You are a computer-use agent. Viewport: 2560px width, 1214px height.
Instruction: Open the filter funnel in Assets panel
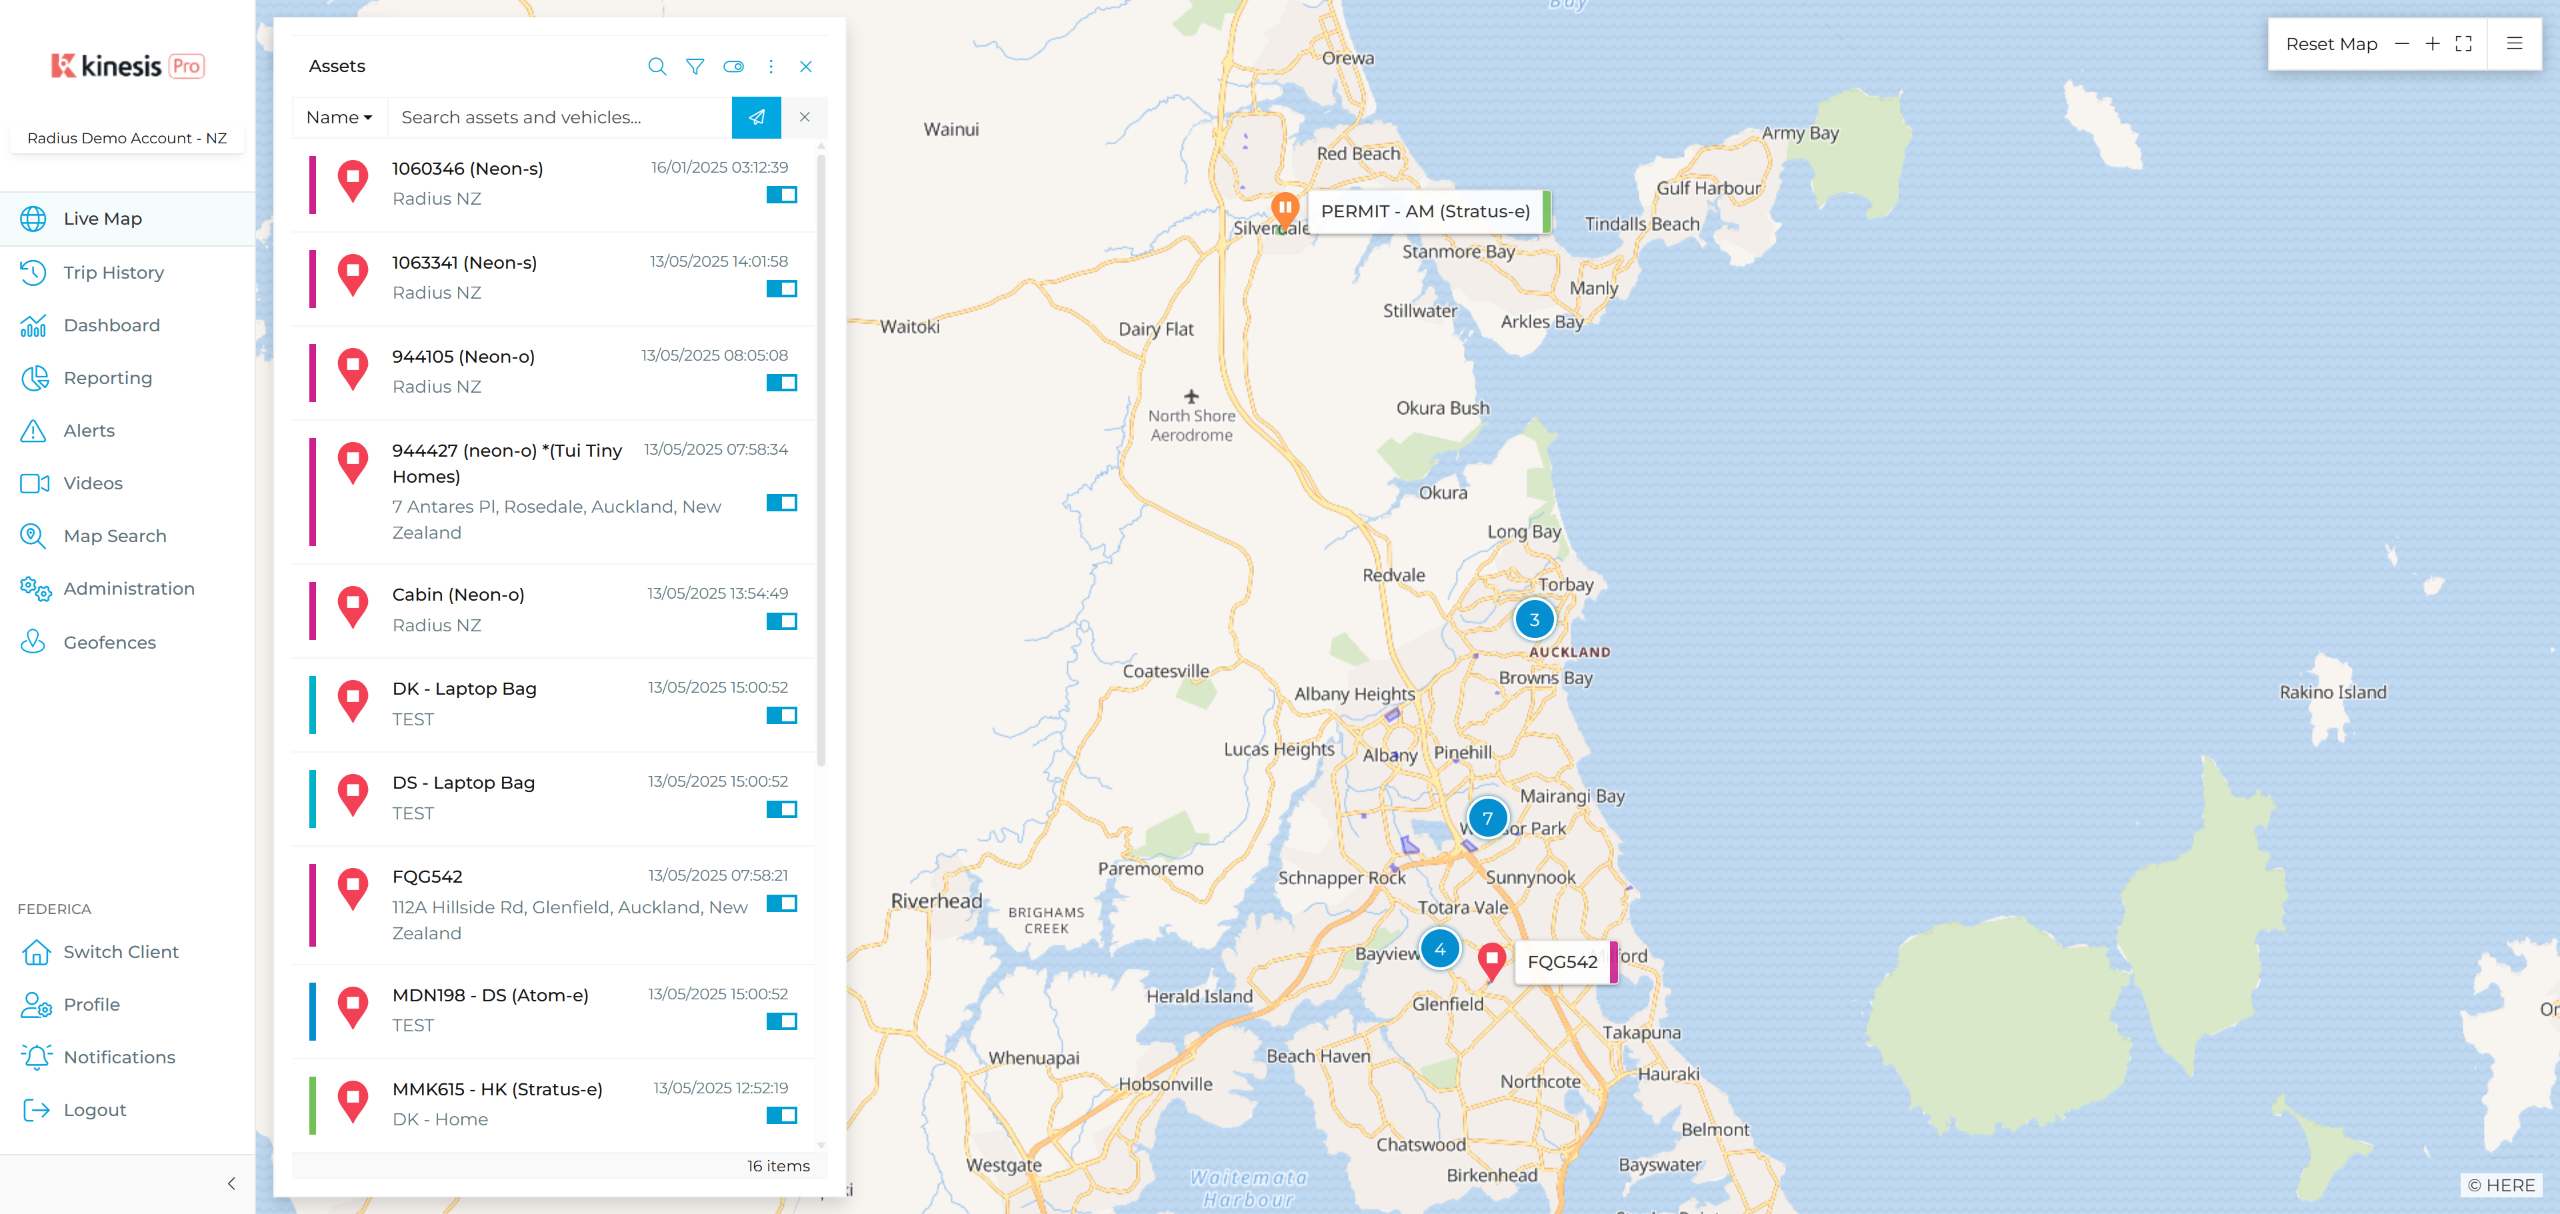[x=695, y=66]
